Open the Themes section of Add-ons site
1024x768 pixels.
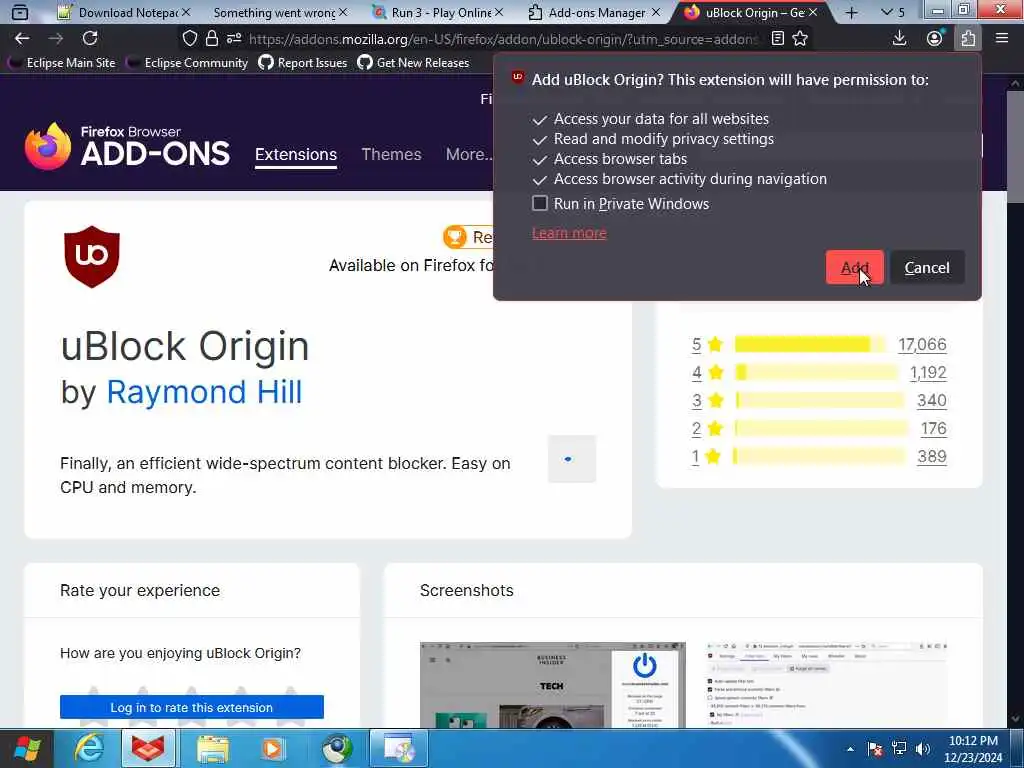point(391,154)
